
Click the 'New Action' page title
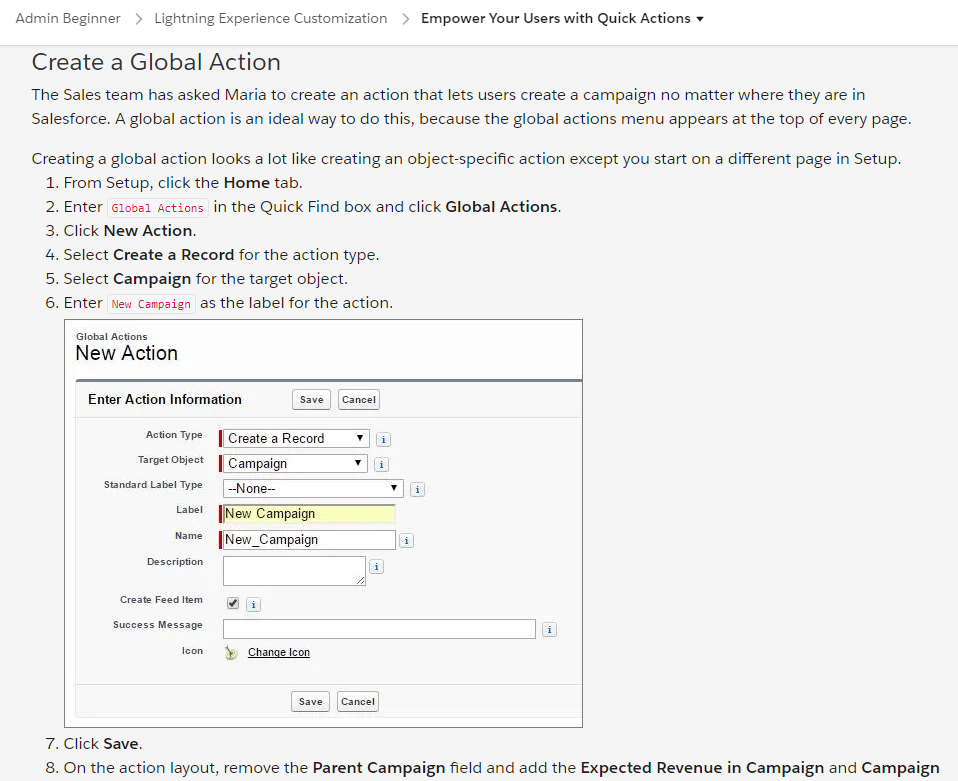tap(126, 353)
